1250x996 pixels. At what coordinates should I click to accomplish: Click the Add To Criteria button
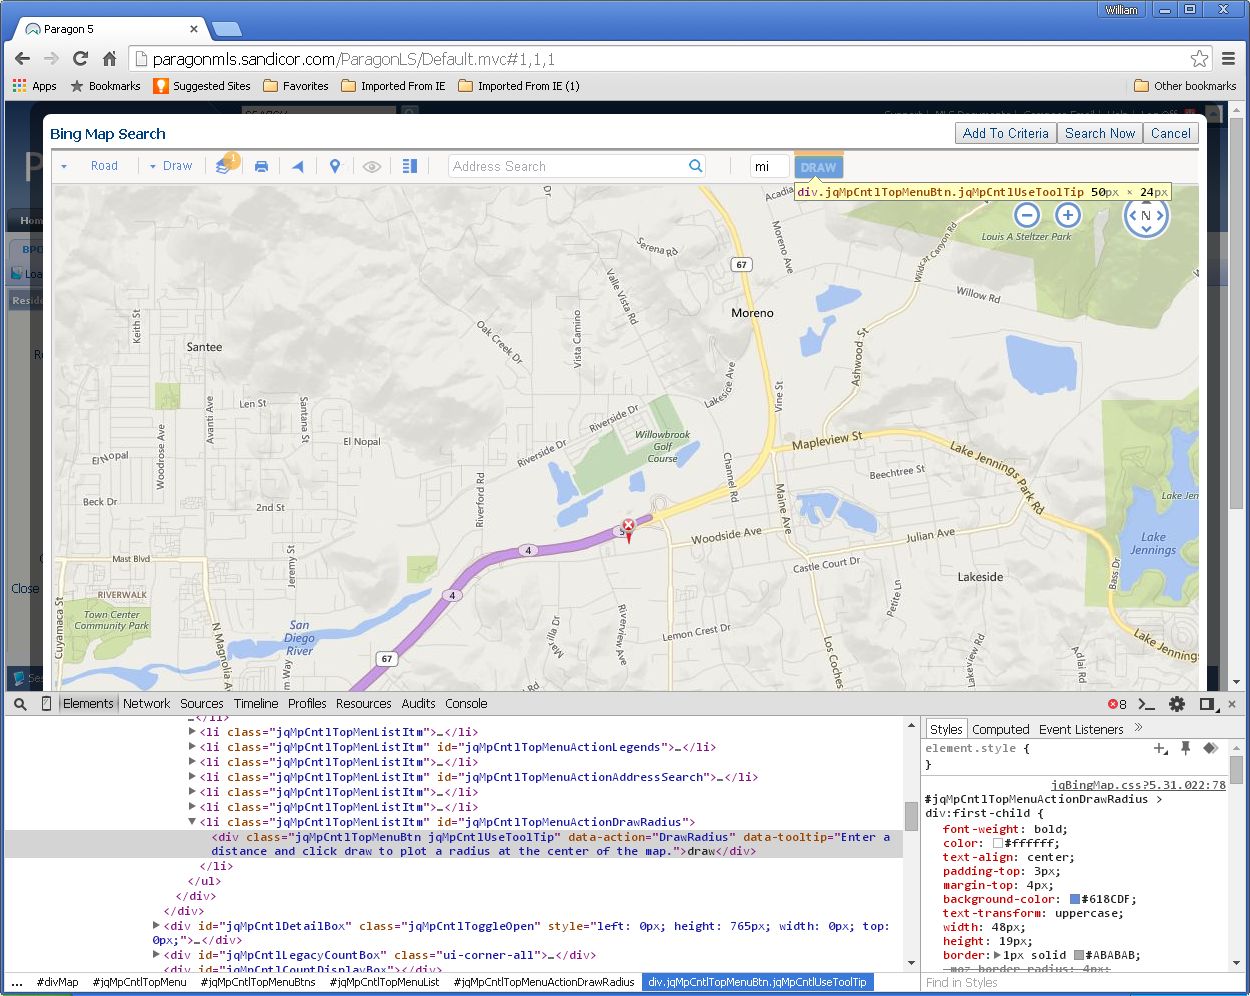click(x=1006, y=133)
